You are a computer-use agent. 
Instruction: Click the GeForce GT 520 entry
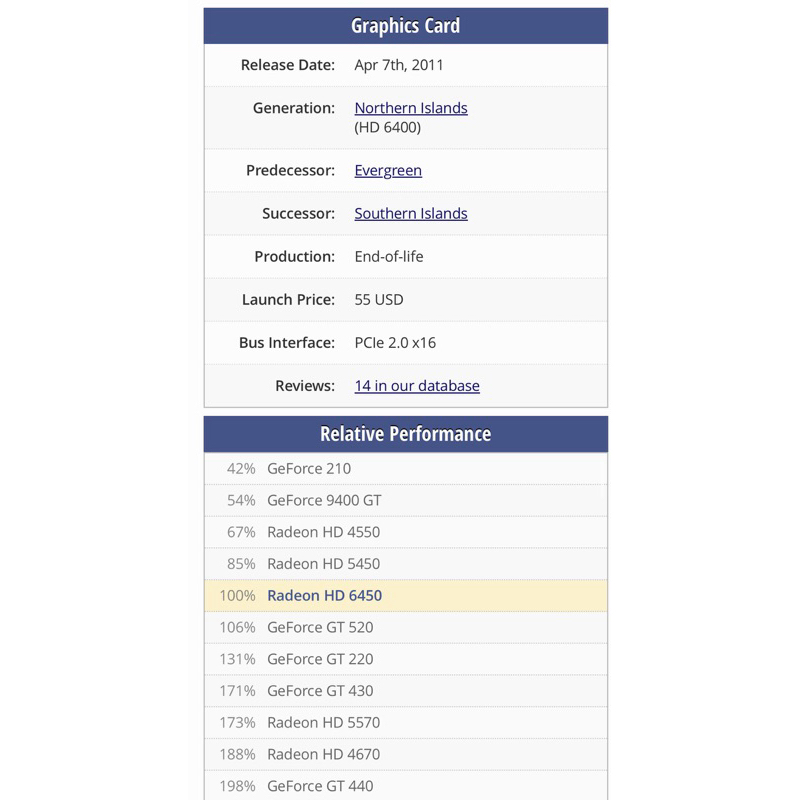320,628
